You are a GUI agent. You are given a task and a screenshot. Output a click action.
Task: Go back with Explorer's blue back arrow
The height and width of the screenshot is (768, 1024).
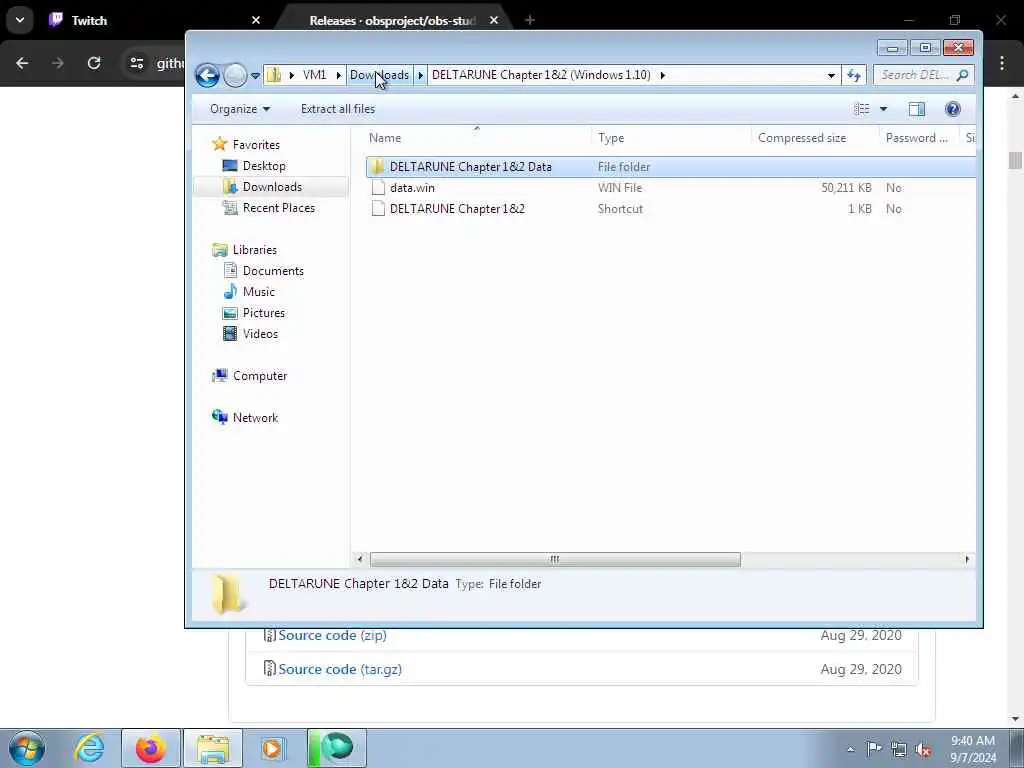click(x=207, y=76)
